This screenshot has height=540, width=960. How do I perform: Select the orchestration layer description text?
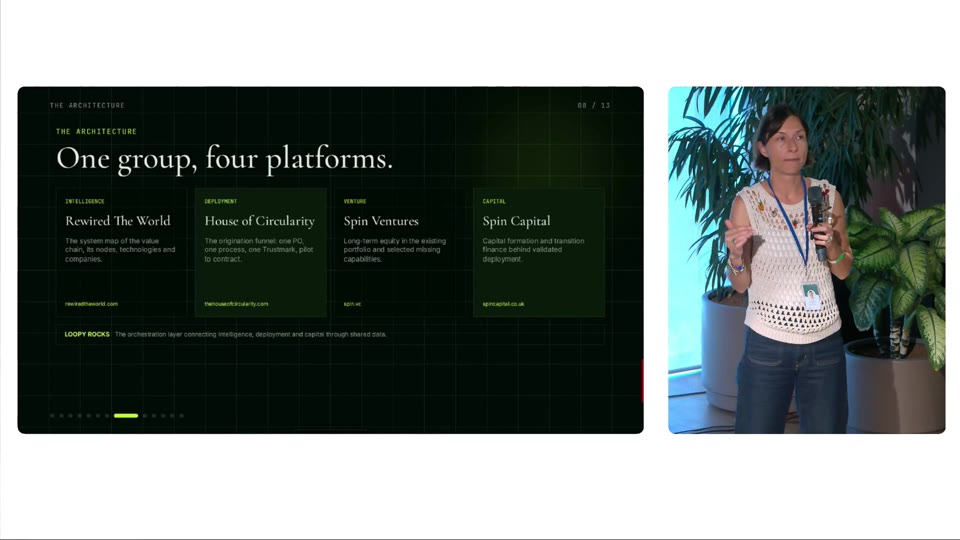(250, 334)
